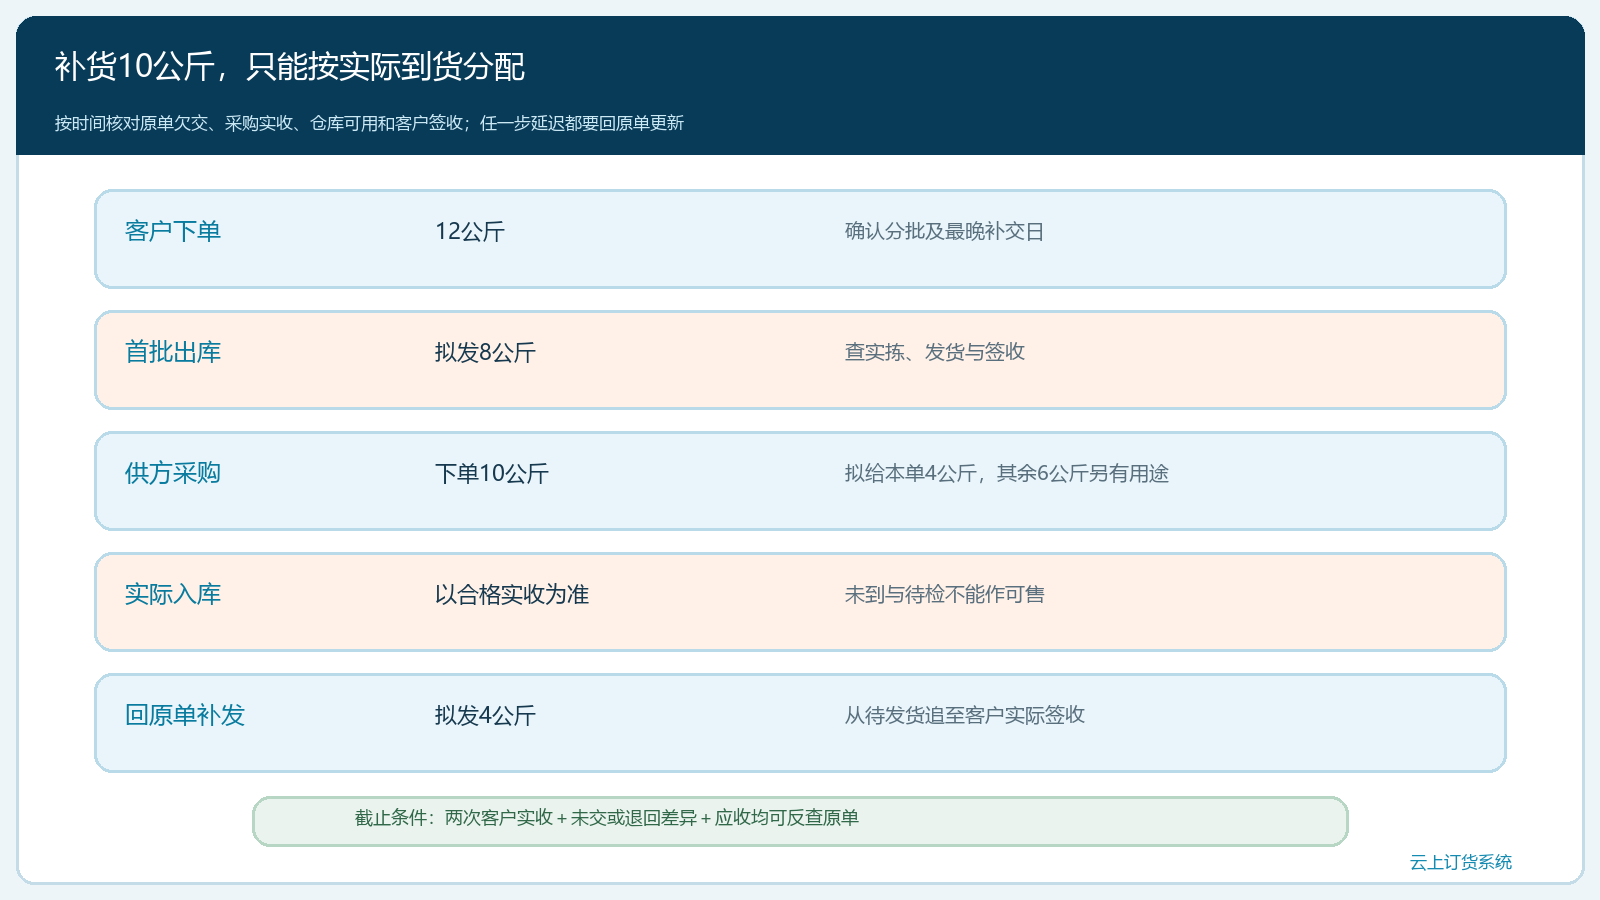This screenshot has width=1600, height=900.
Task: Click the 拟给本单4公斤 allocation note
Action: pyautogui.click(x=1006, y=473)
